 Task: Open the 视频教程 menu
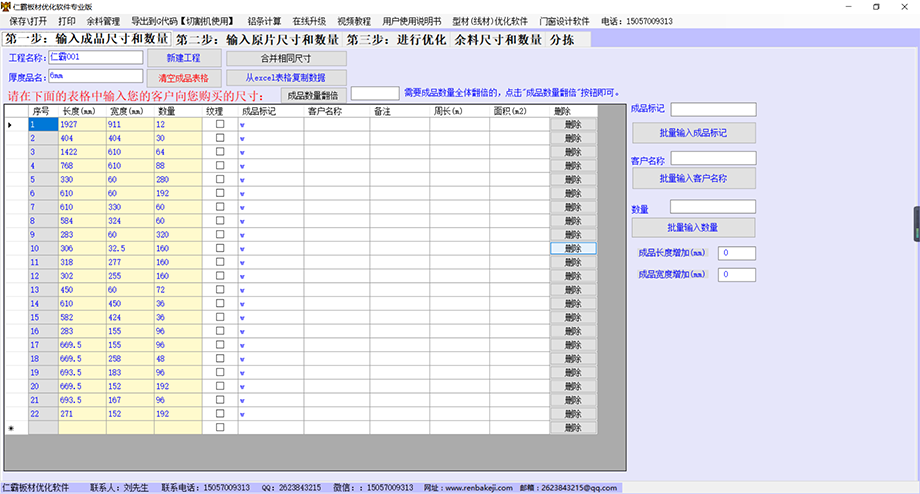[354, 21]
